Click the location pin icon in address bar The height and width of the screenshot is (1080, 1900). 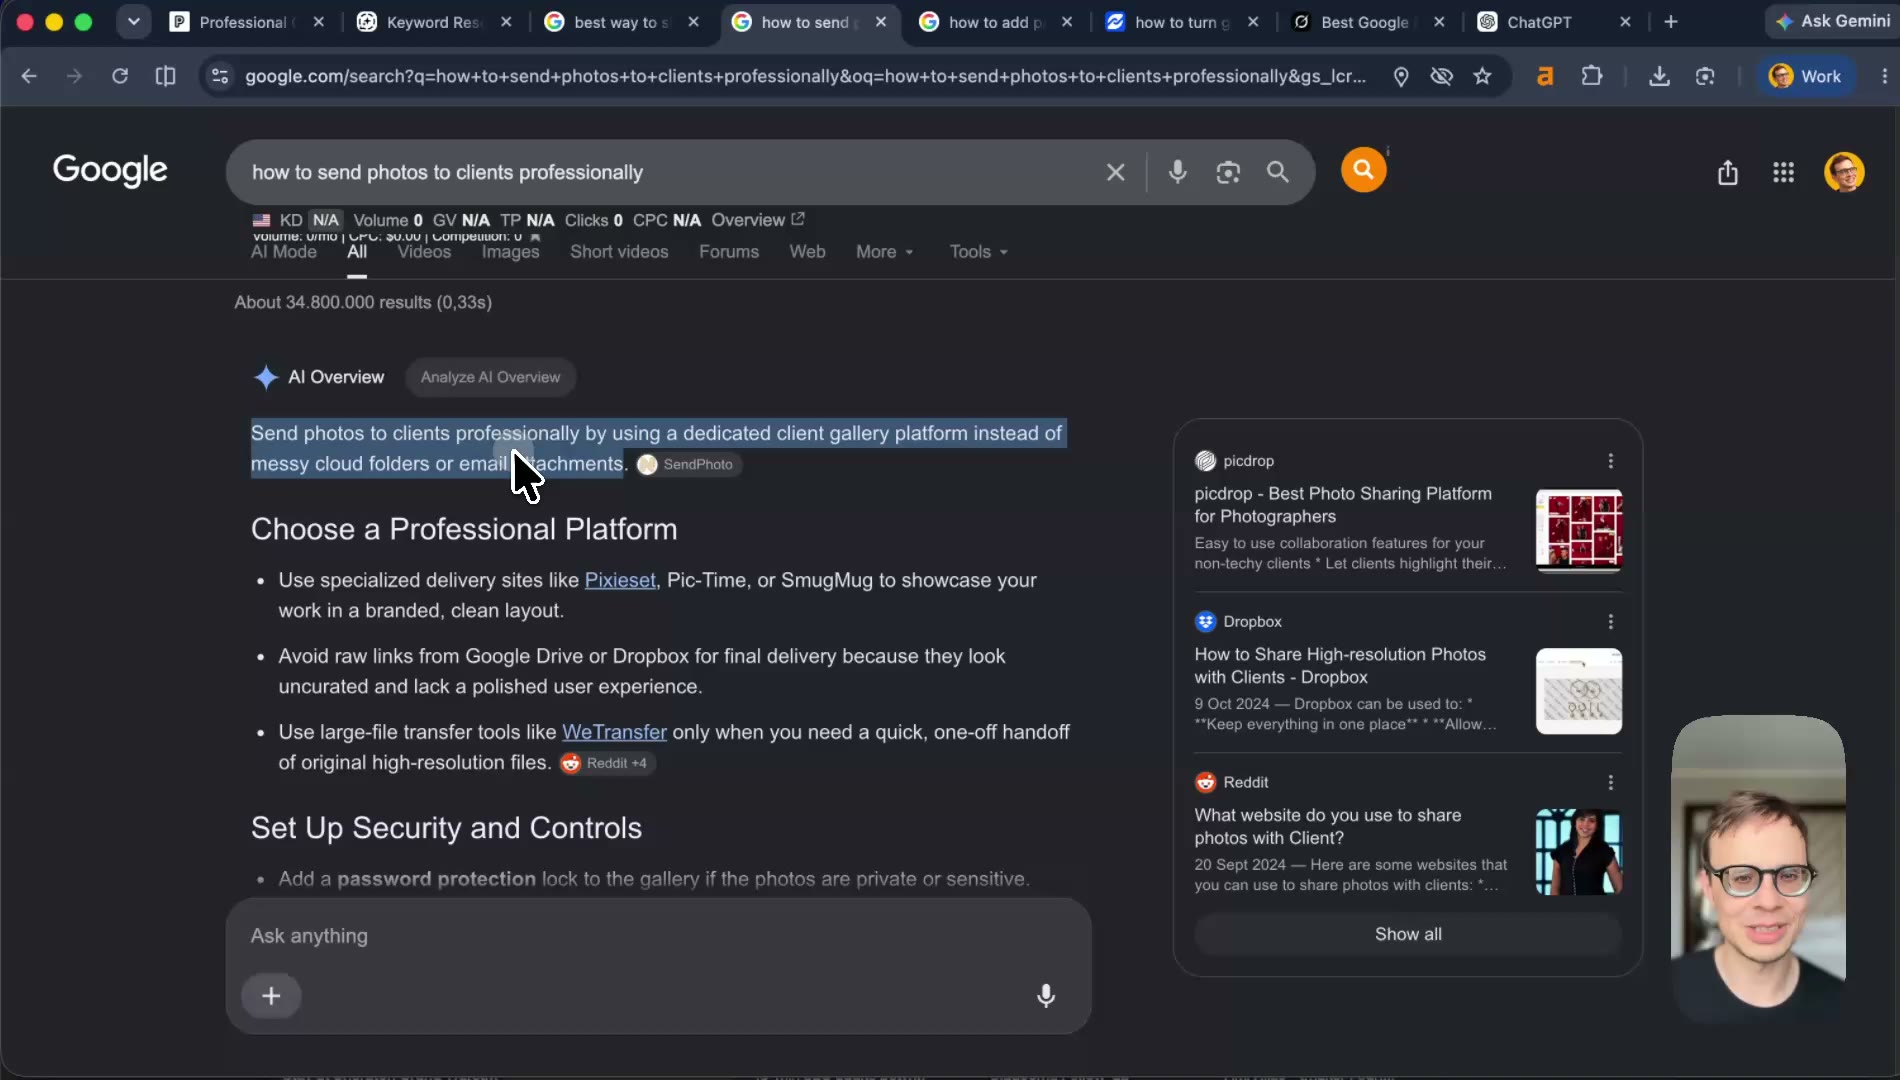1401,76
